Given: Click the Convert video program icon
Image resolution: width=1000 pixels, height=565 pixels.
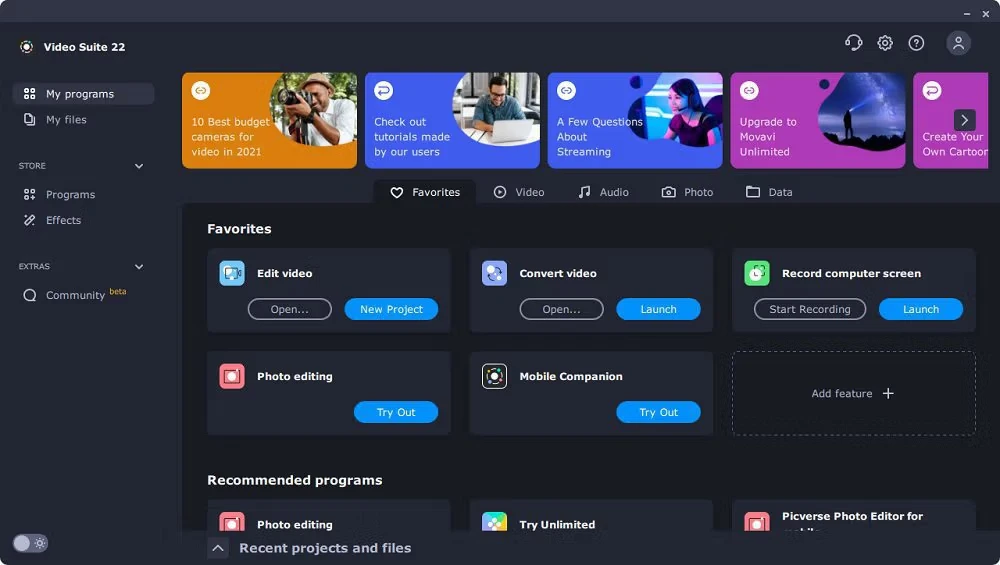Looking at the screenshot, I should (x=494, y=273).
